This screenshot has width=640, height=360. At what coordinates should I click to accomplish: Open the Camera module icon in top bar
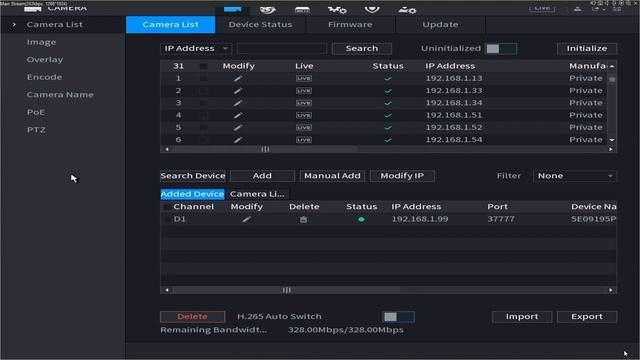pyautogui.click(x=233, y=9)
